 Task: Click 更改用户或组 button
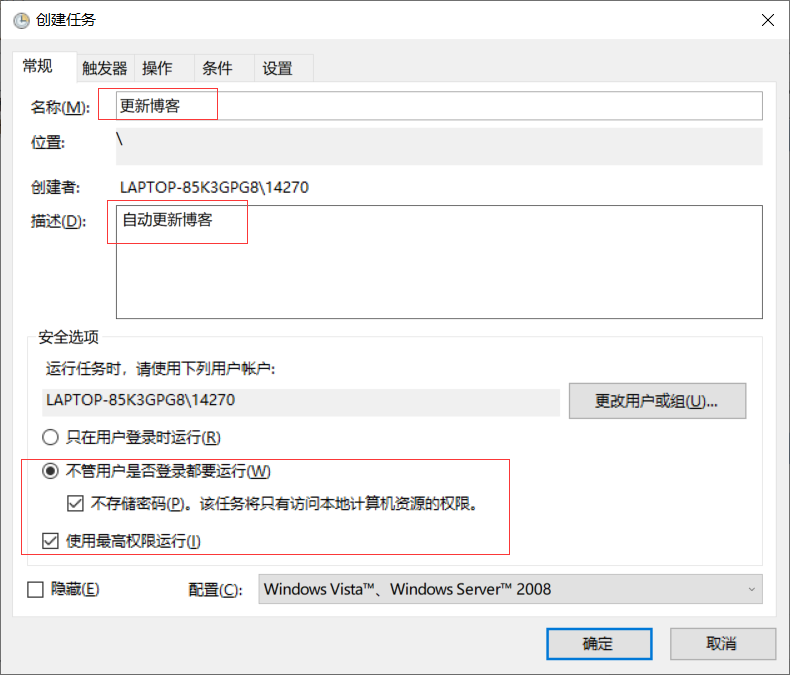coord(657,401)
